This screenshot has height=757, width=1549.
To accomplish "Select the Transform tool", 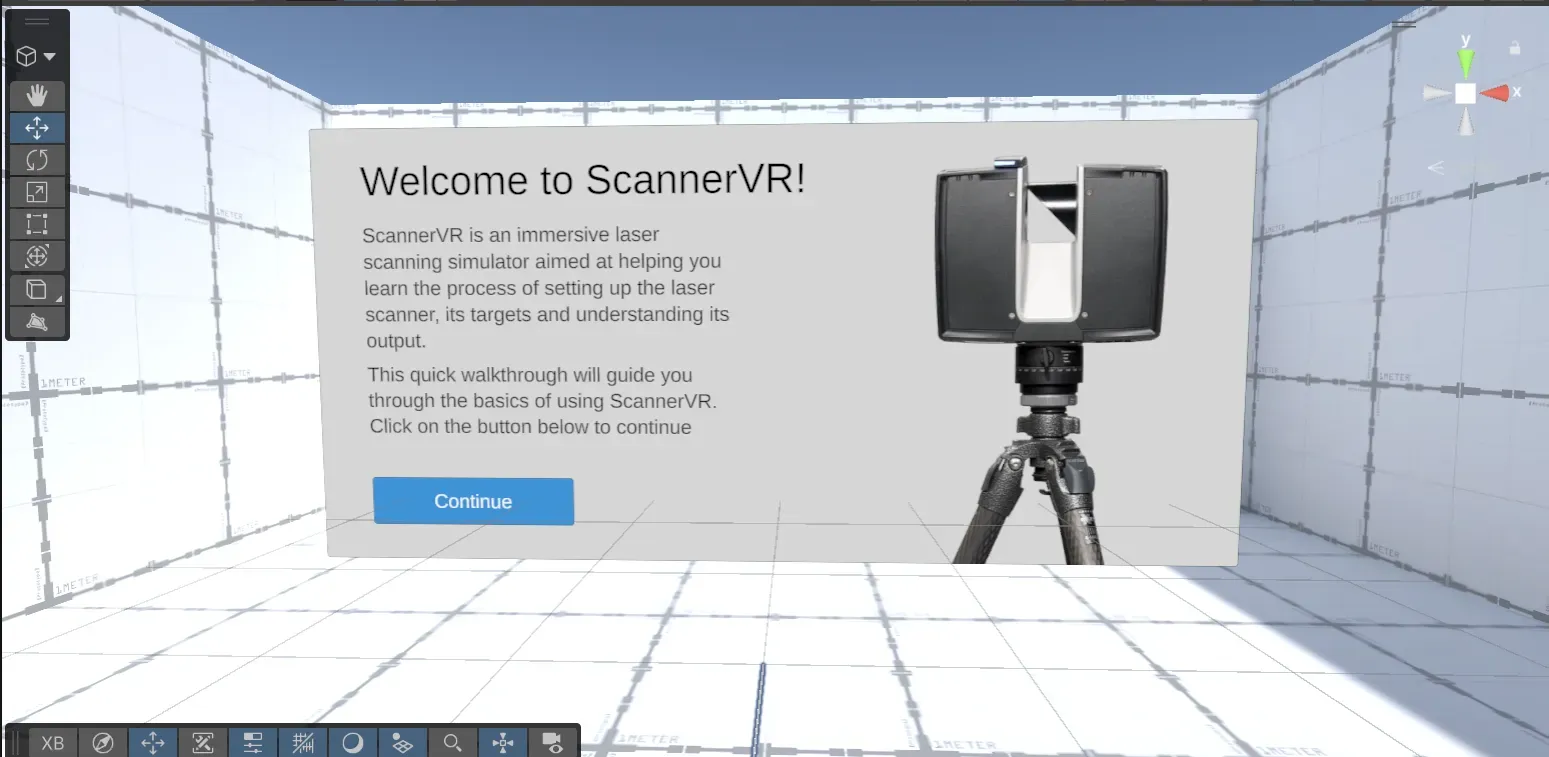I will tap(37, 256).
